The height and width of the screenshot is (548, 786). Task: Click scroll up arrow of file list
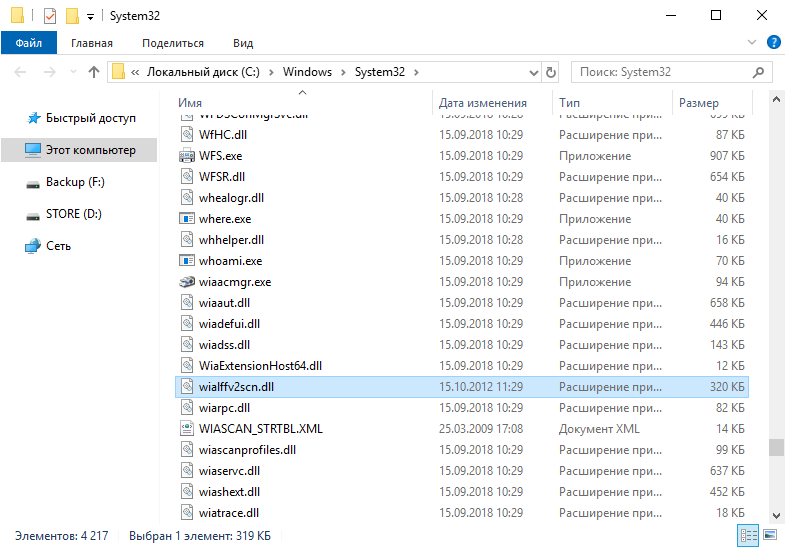[776, 99]
